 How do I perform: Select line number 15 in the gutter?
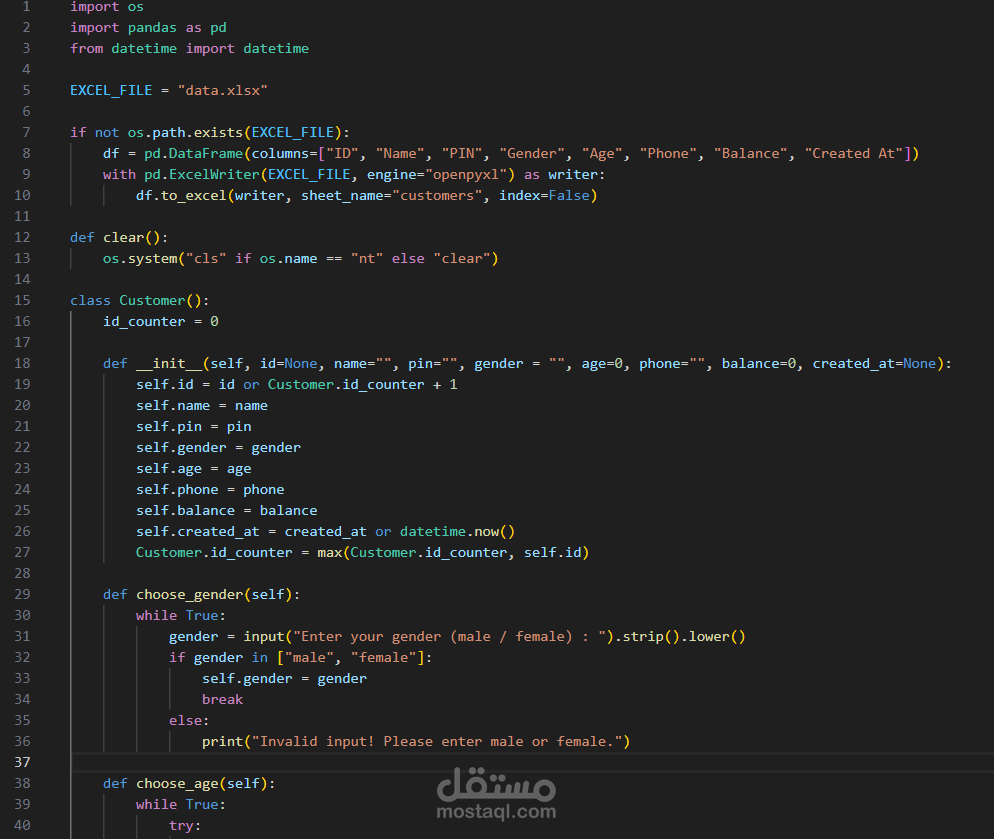(x=22, y=300)
